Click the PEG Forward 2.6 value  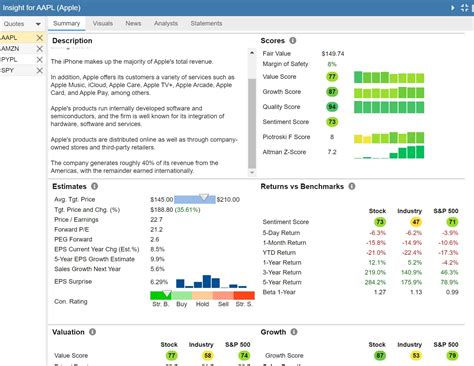[x=155, y=239]
